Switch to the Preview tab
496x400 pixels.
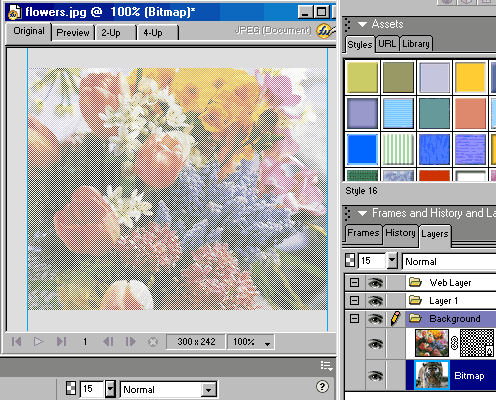(73, 33)
